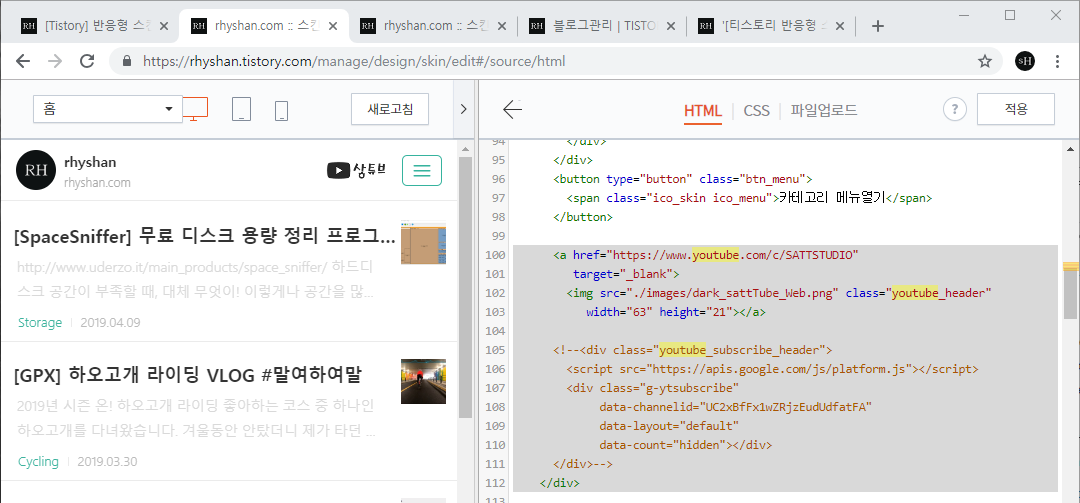Click the YouTube 샅튜브 logo in preview
Viewport: 1080px width, 503px height.
click(x=356, y=170)
